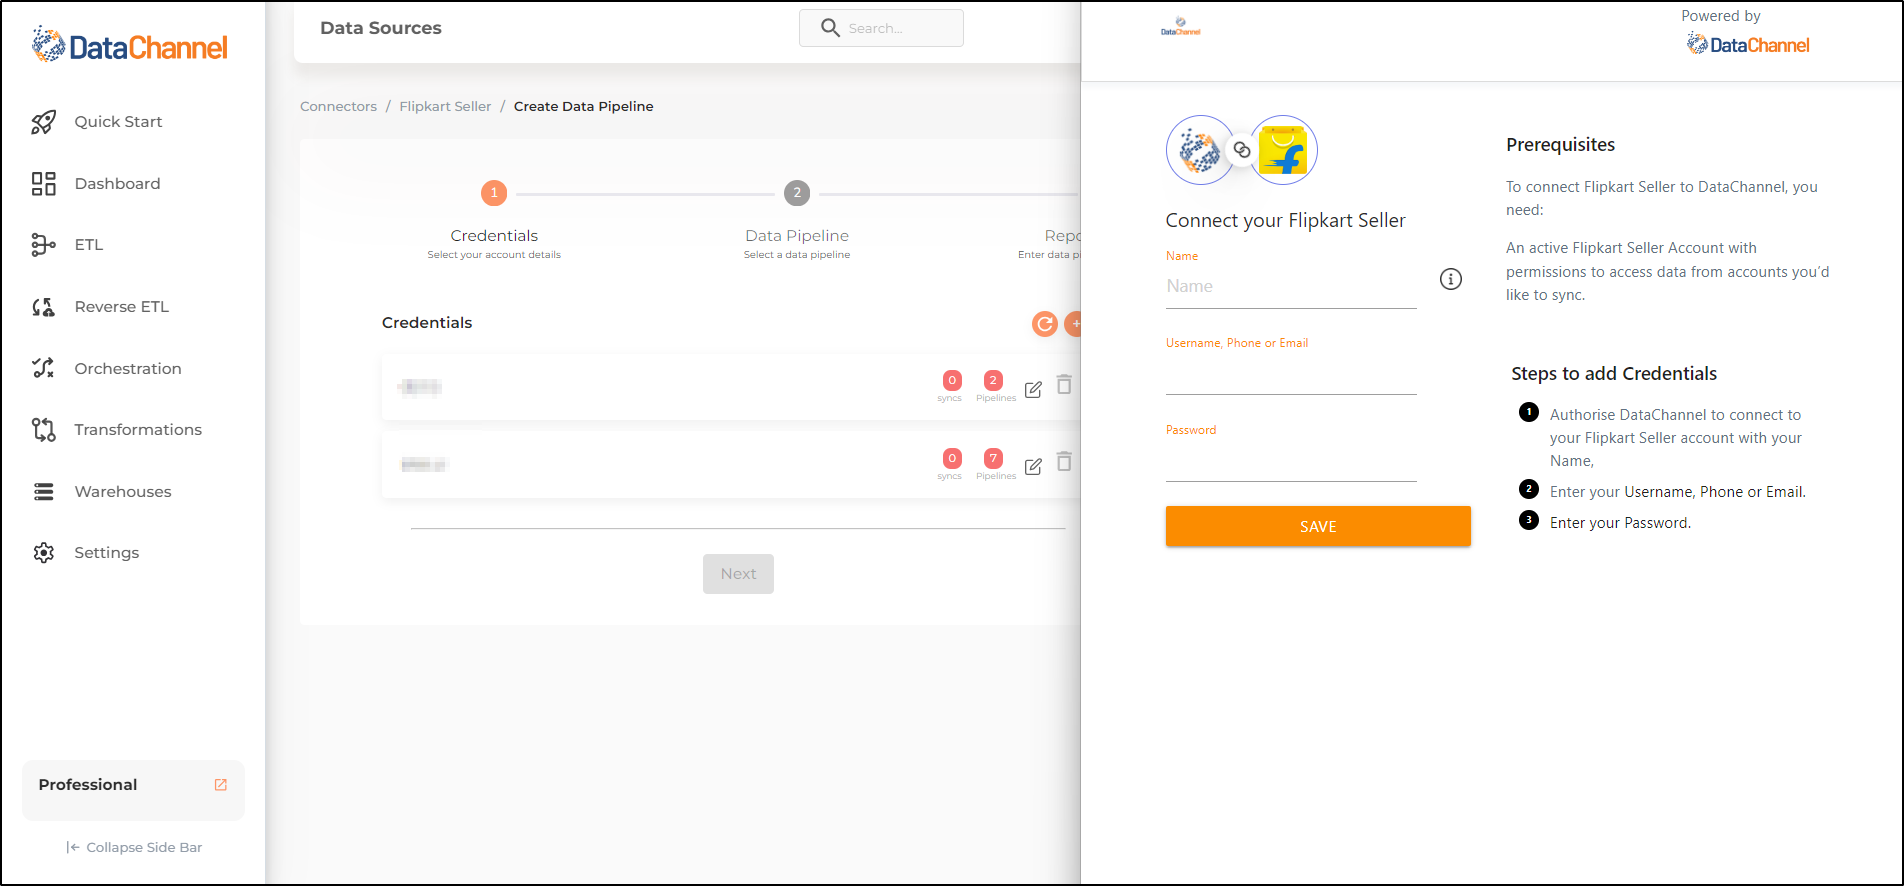The height and width of the screenshot is (886, 1904).
Task: Open the Transformations icon
Action: point(43,430)
